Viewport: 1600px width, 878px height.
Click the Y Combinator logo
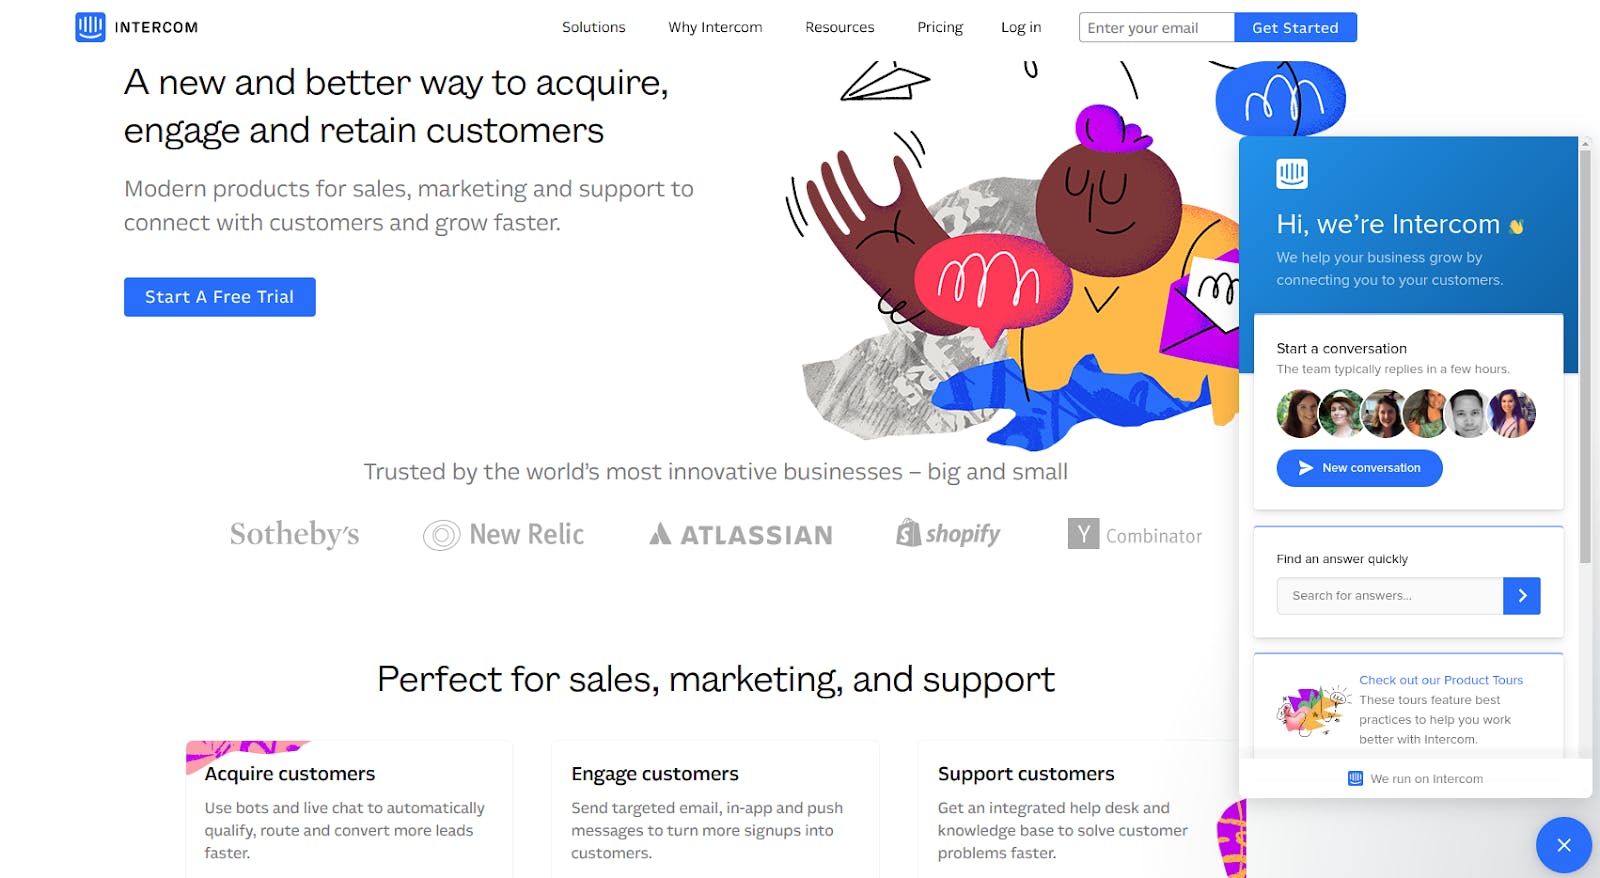(1134, 535)
